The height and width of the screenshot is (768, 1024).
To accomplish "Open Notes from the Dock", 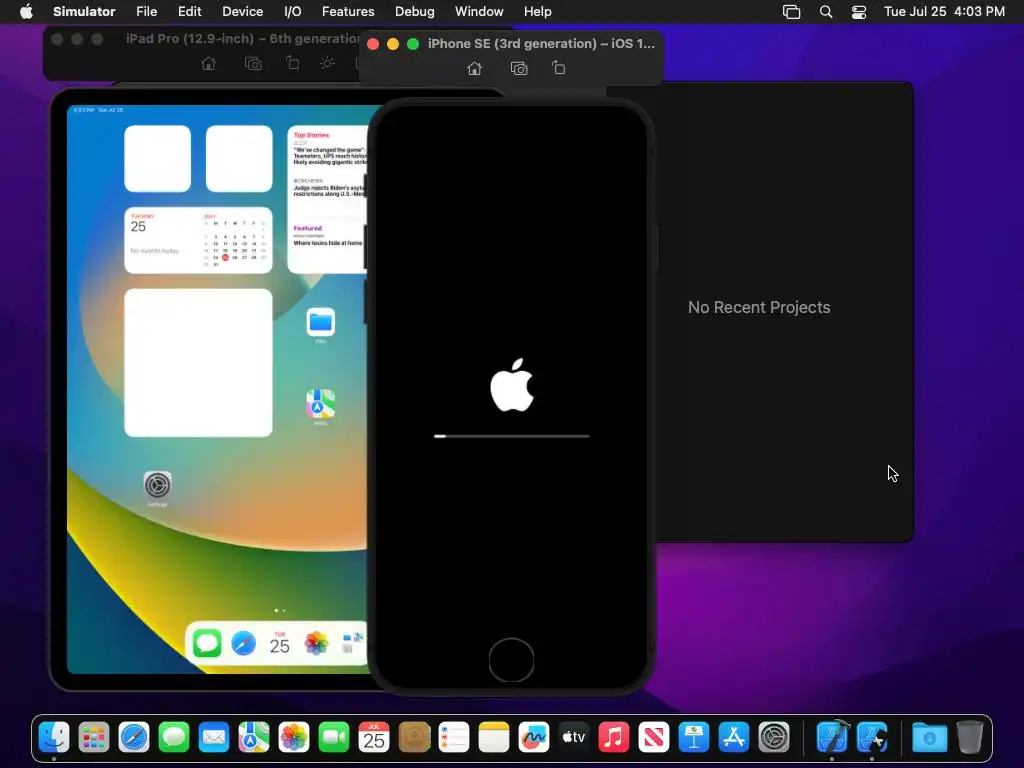I will (494, 738).
